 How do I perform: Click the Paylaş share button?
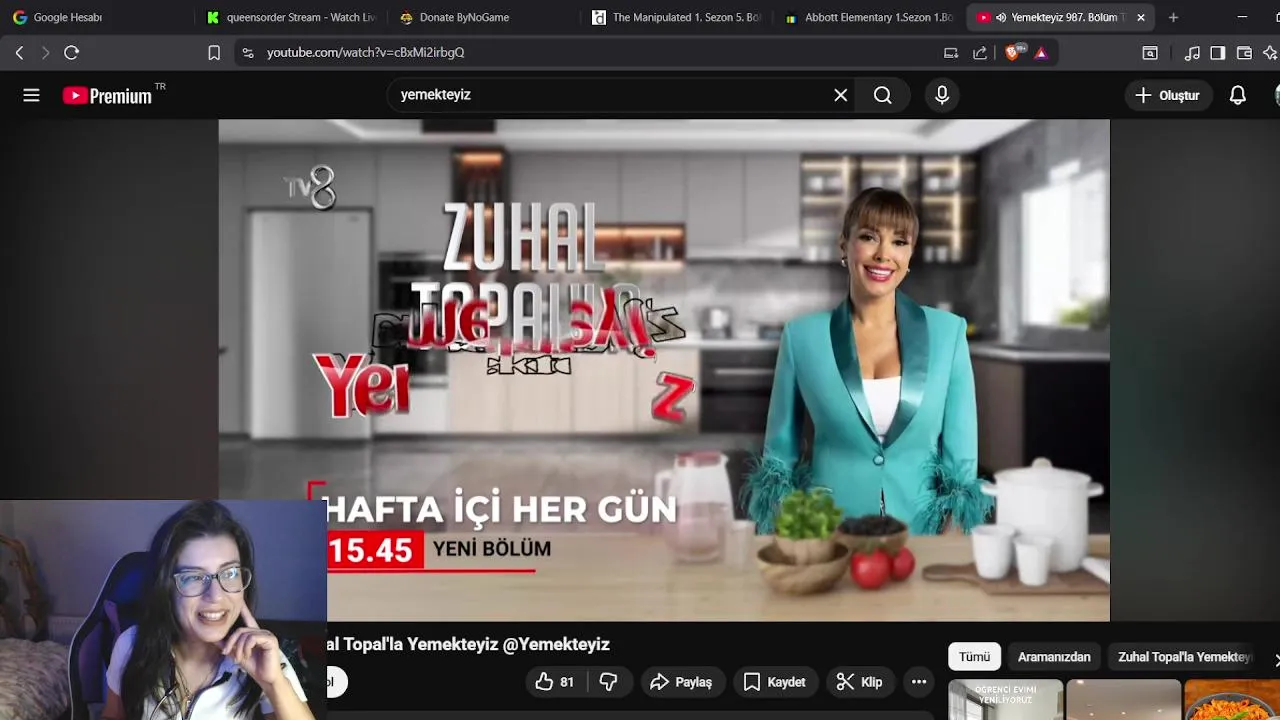point(681,682)
